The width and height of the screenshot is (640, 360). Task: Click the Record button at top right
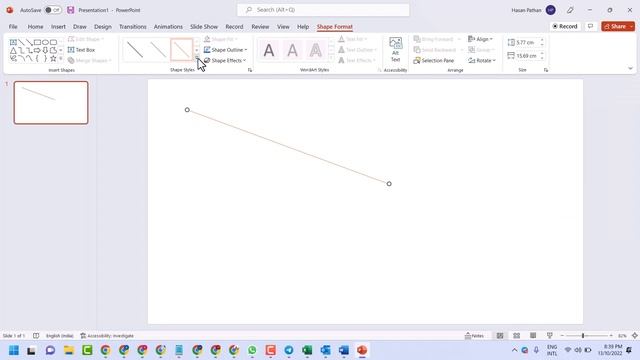[x=565, y=26]
